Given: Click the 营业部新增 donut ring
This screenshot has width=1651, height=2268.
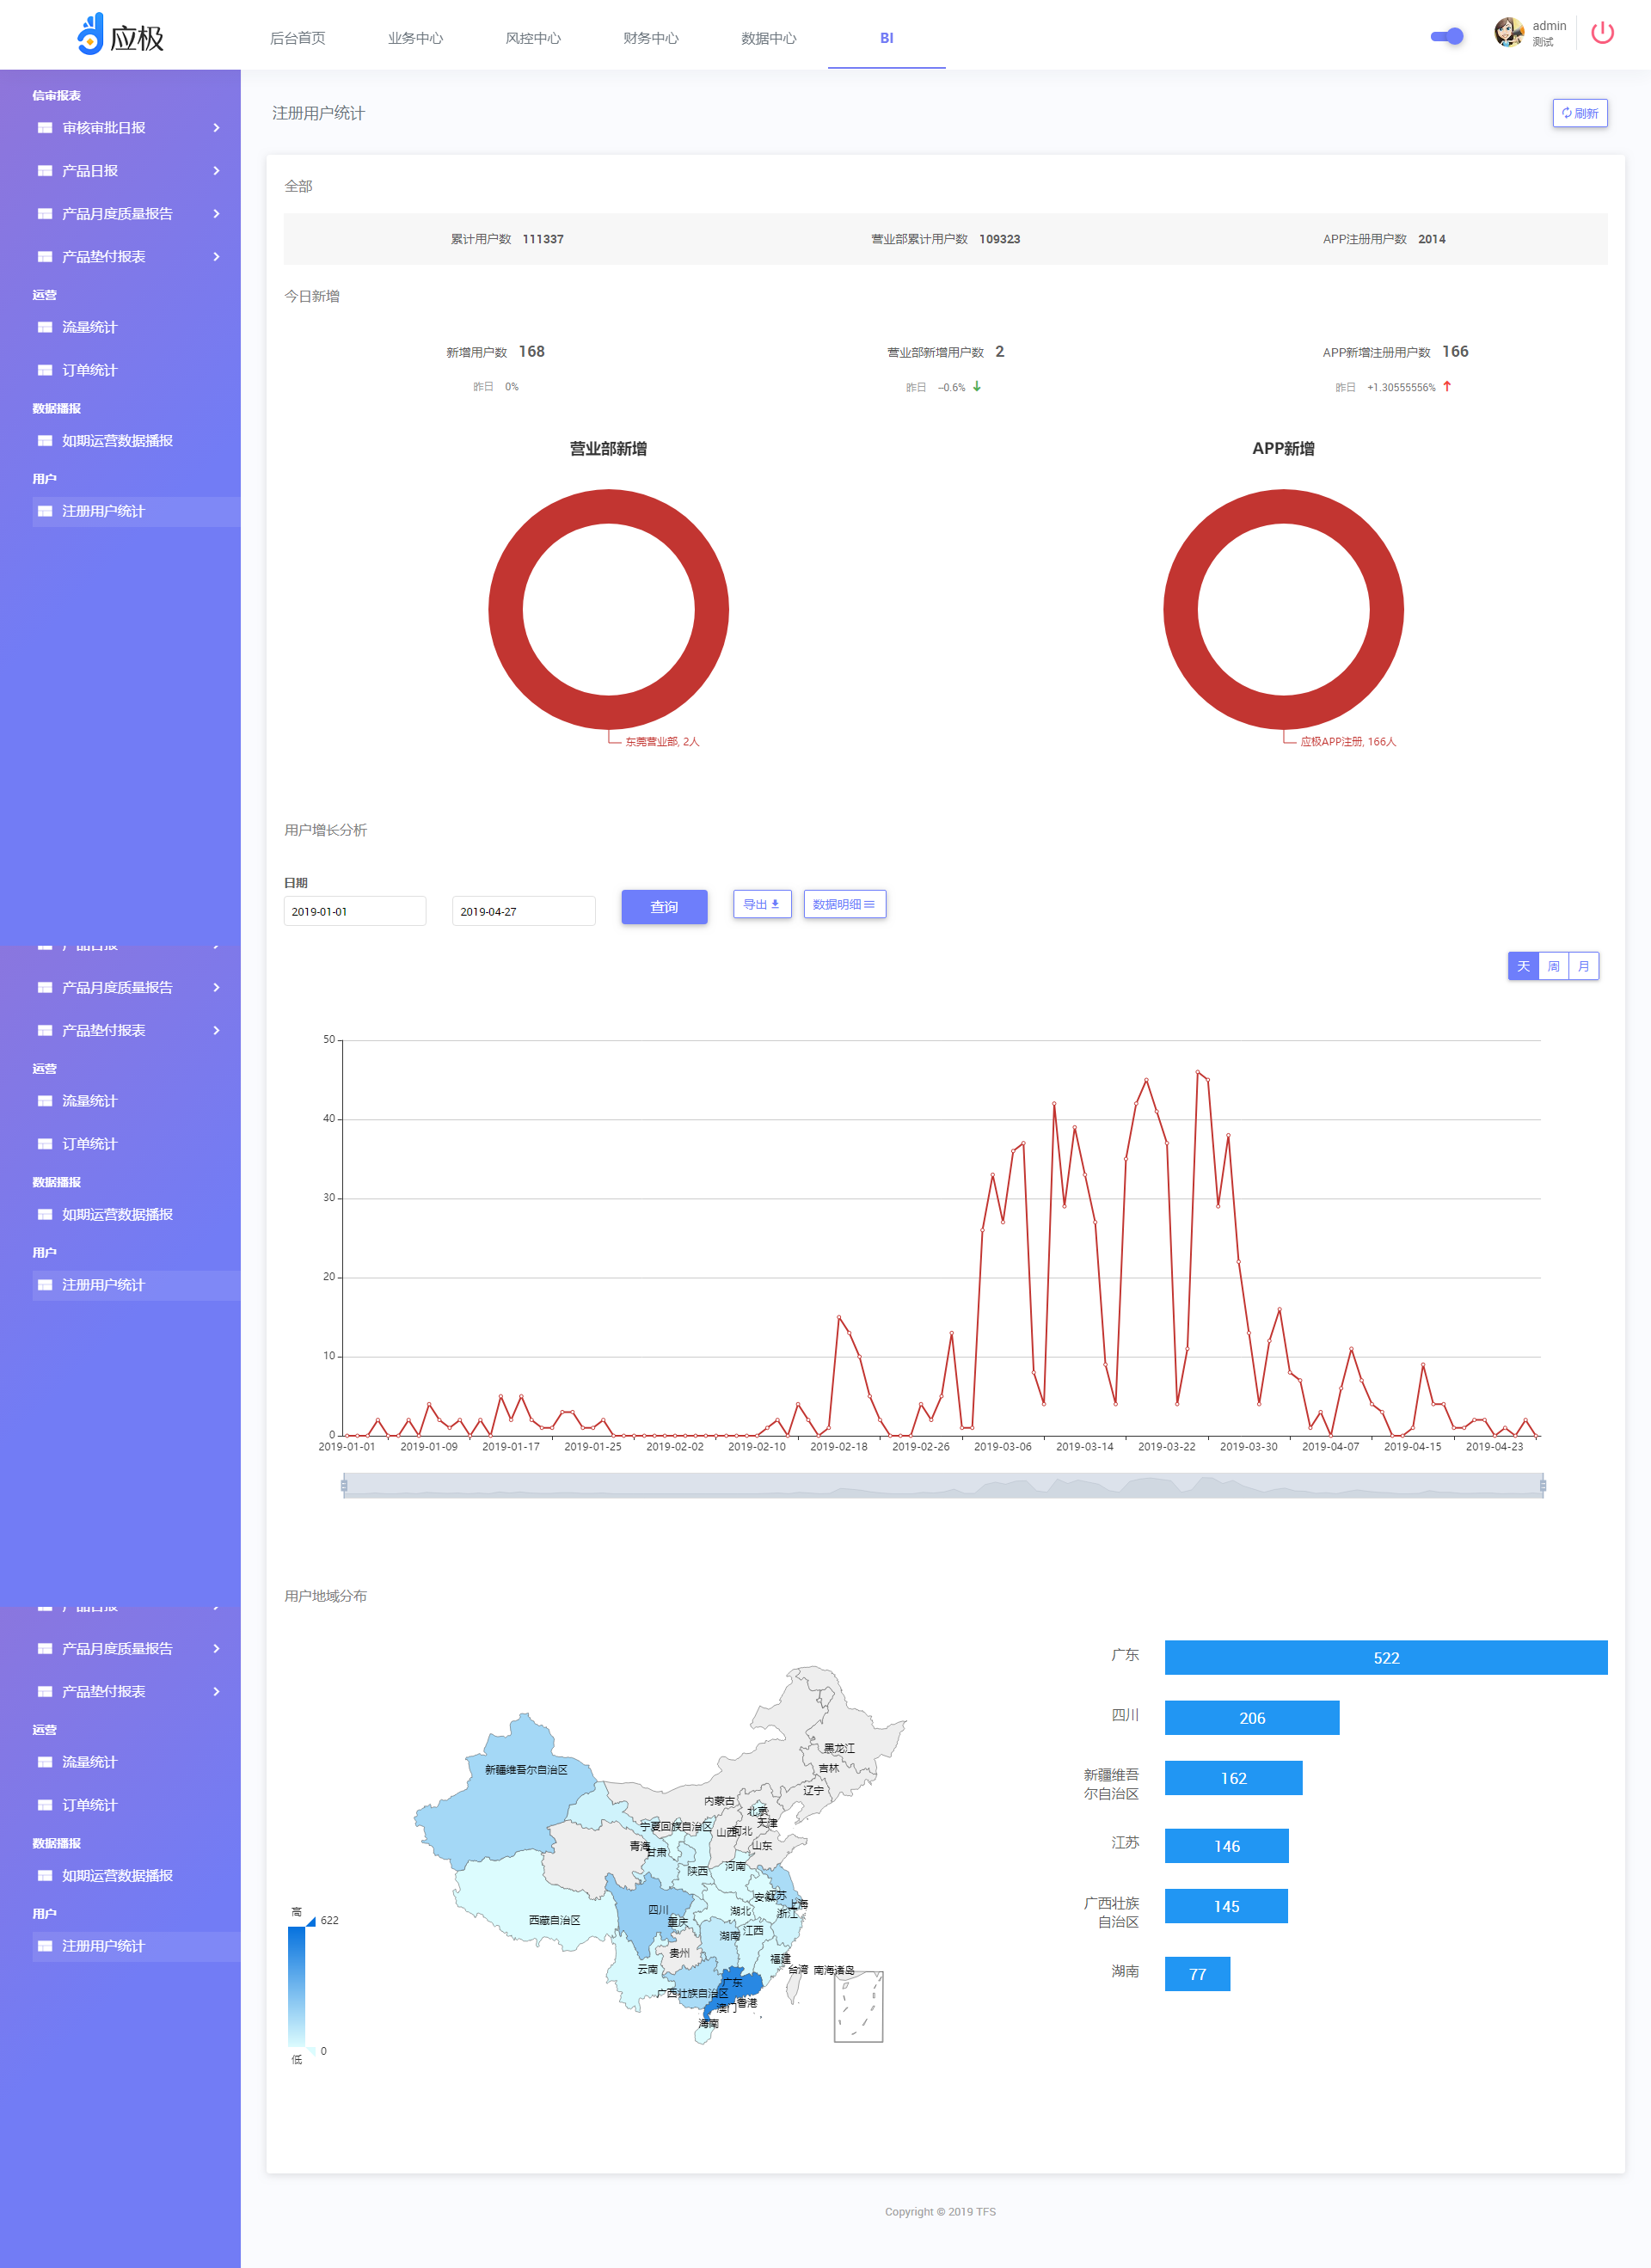Looking at the screenshot, I should [x=608, y=506].
